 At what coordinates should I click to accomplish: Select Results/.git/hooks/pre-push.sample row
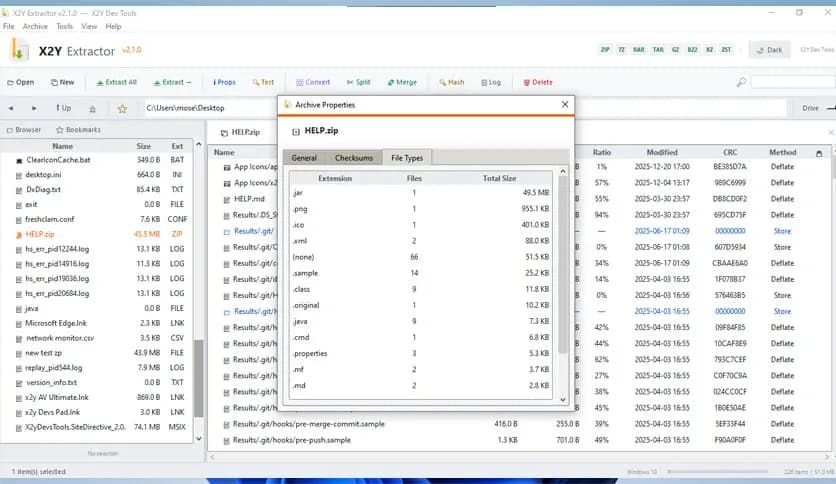pos(521,440)
